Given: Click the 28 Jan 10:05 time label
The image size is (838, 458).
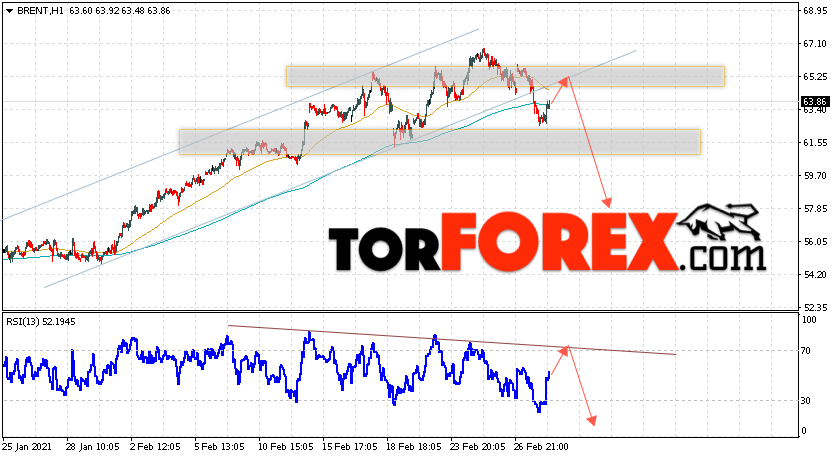Looking at the screenshot, I should [94, 447].
